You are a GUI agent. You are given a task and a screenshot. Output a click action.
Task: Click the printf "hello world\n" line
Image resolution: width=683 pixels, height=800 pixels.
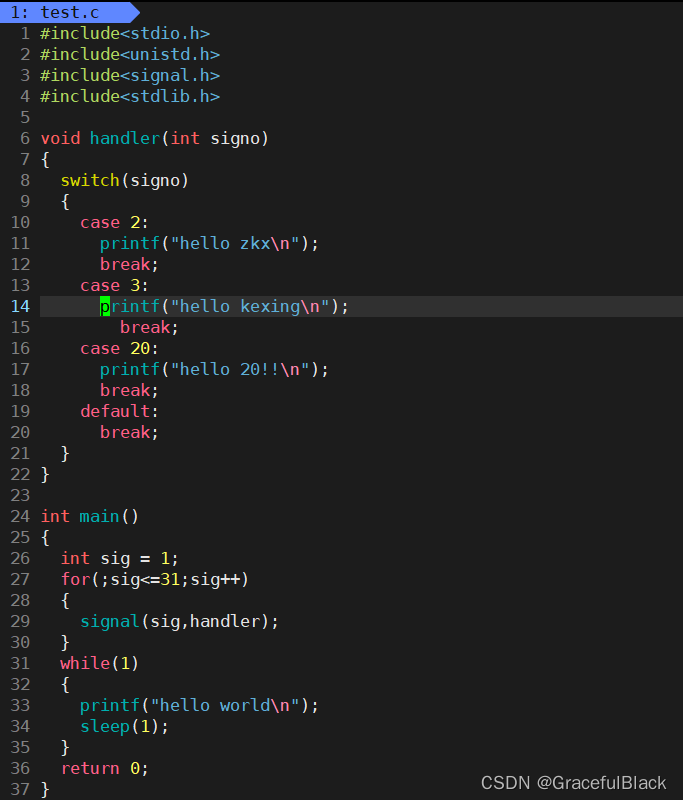pyautogui.click(x=199, y=706)
